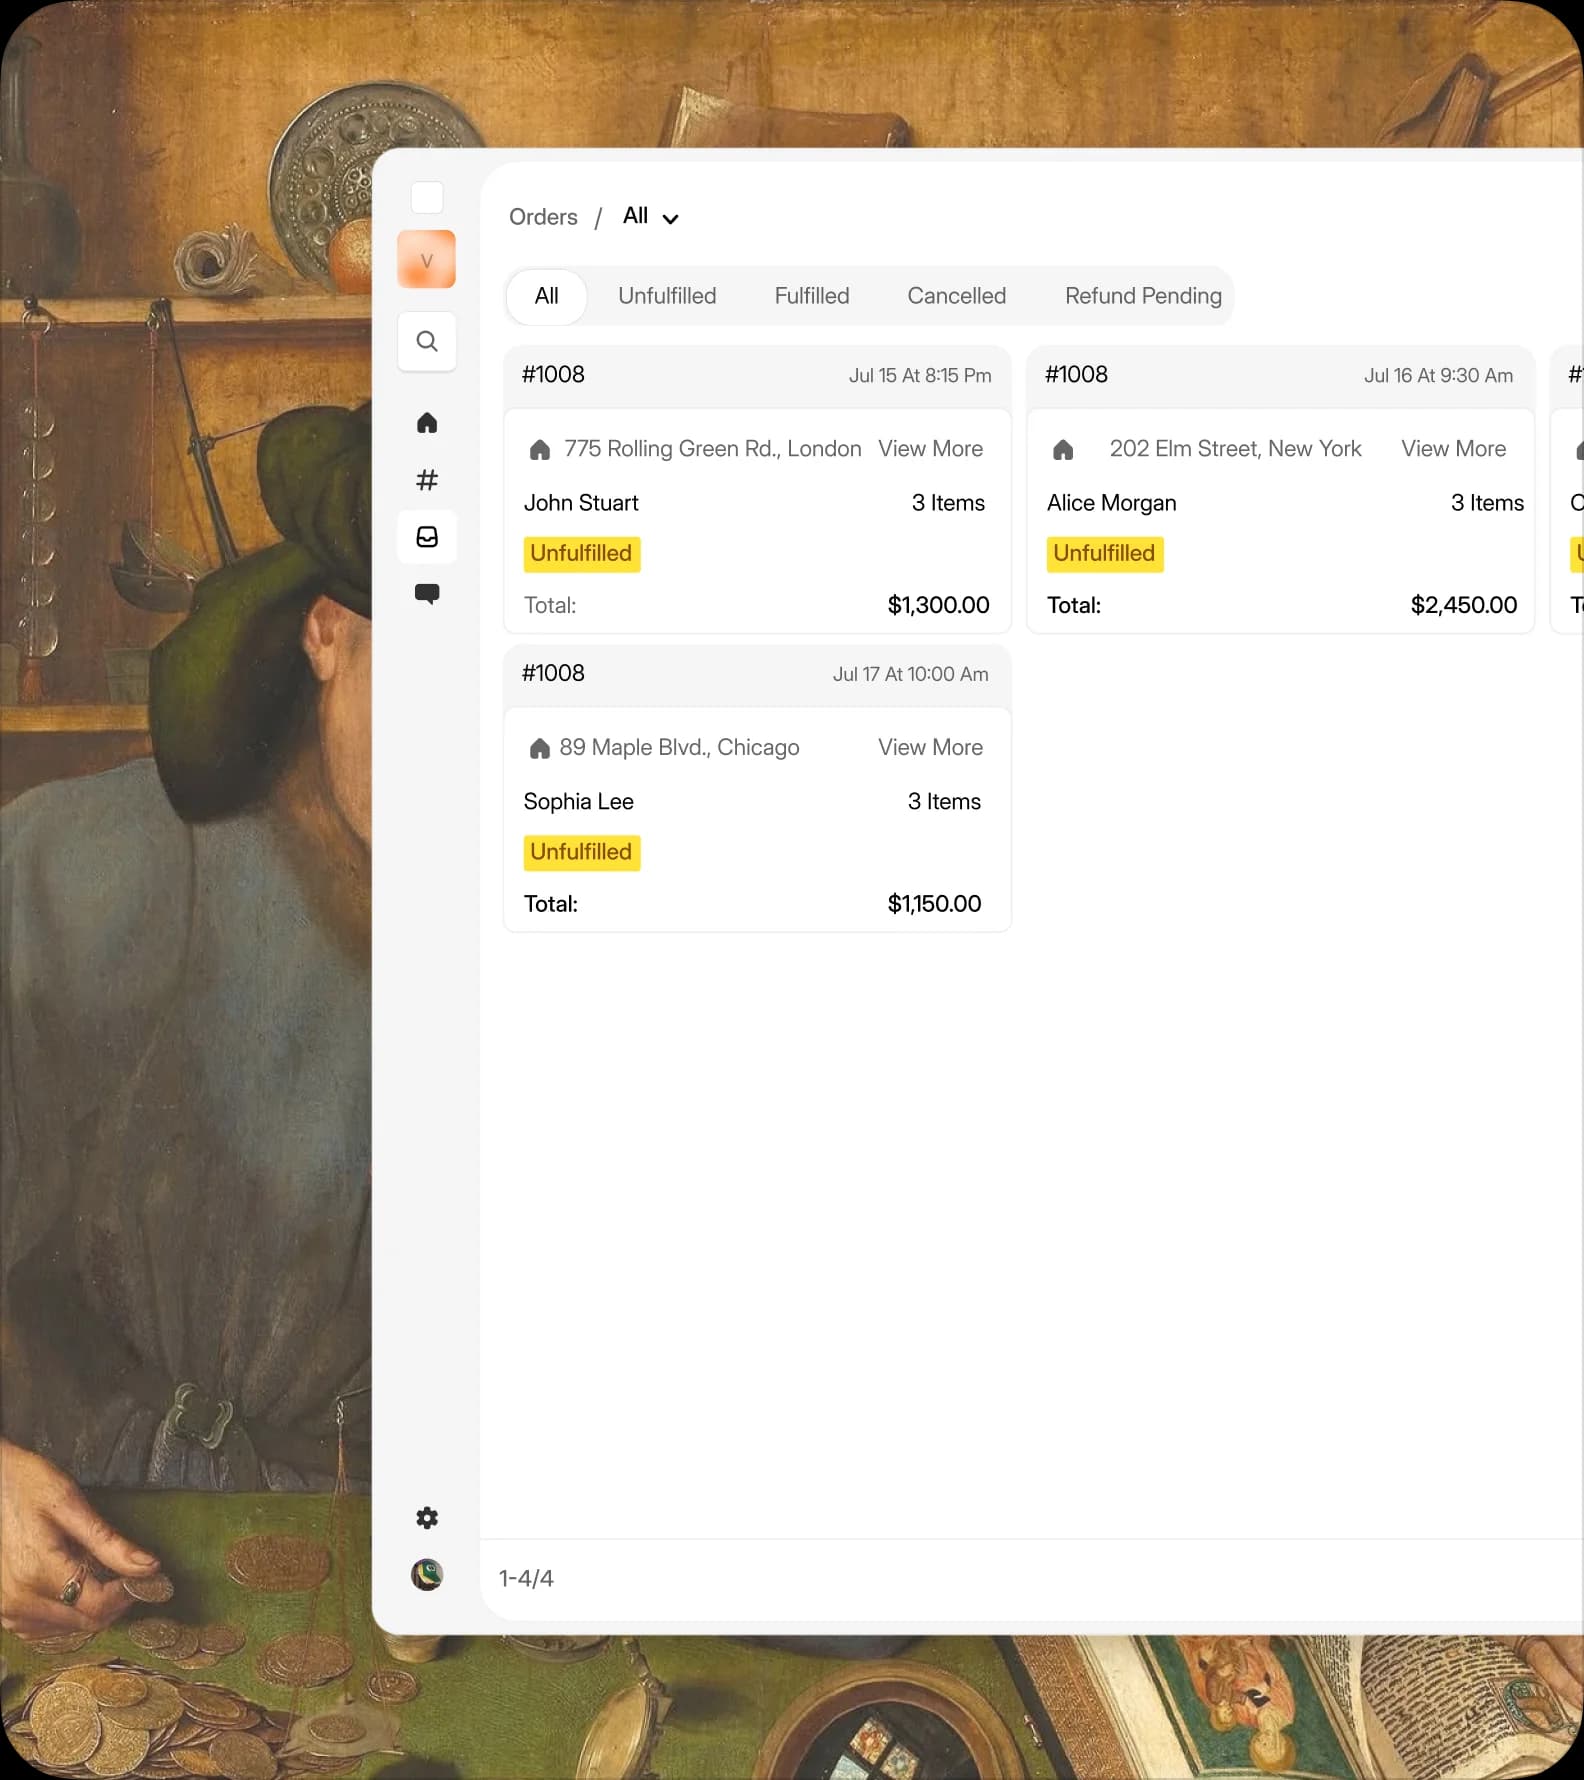Select the All filter tab

(546, 296)
